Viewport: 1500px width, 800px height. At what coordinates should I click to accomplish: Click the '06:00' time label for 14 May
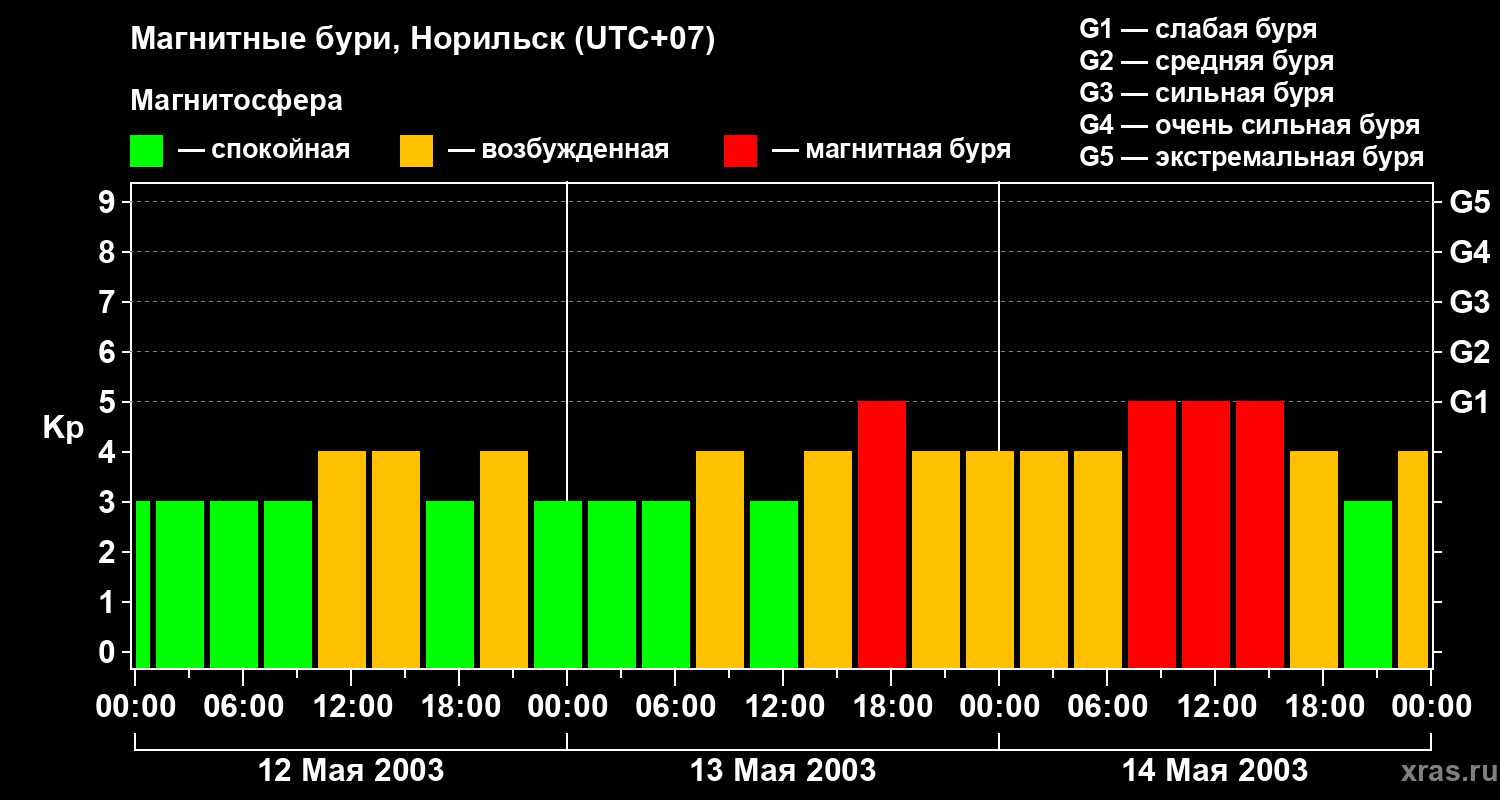click(x=1107, y=707)
